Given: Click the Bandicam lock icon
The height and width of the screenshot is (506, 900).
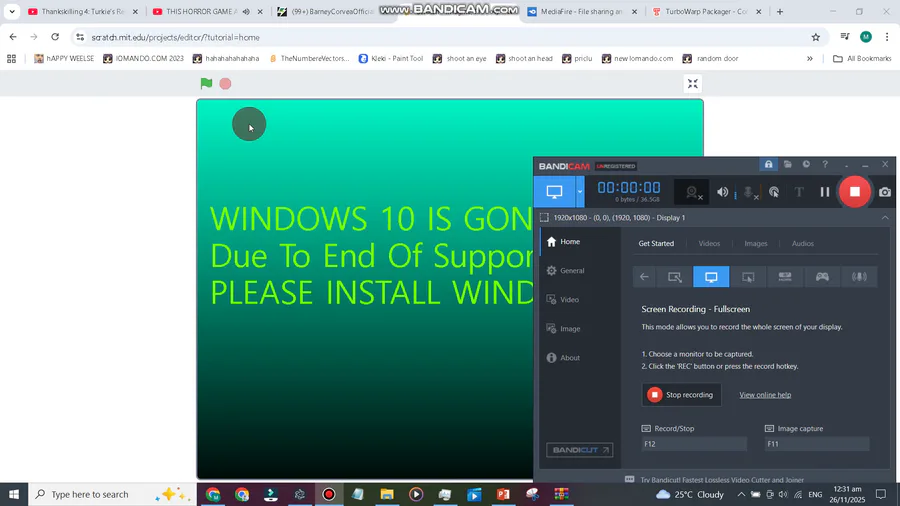Looking at the screenshot, I should coord(769,165).
